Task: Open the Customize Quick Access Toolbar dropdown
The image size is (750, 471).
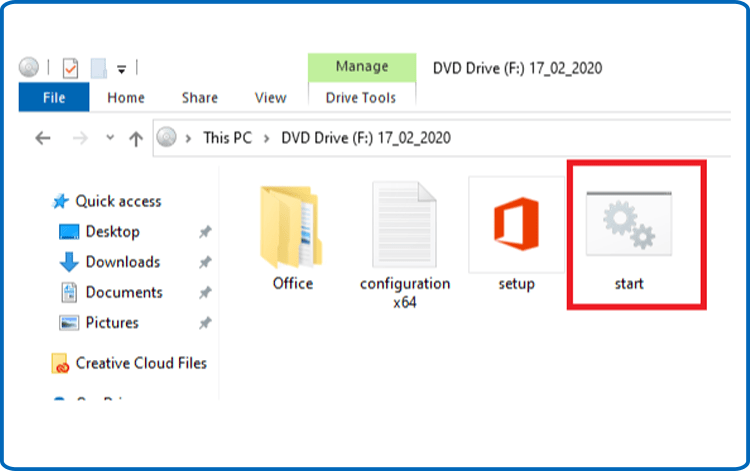Action: pyautogui.click(x=122, y=69)
